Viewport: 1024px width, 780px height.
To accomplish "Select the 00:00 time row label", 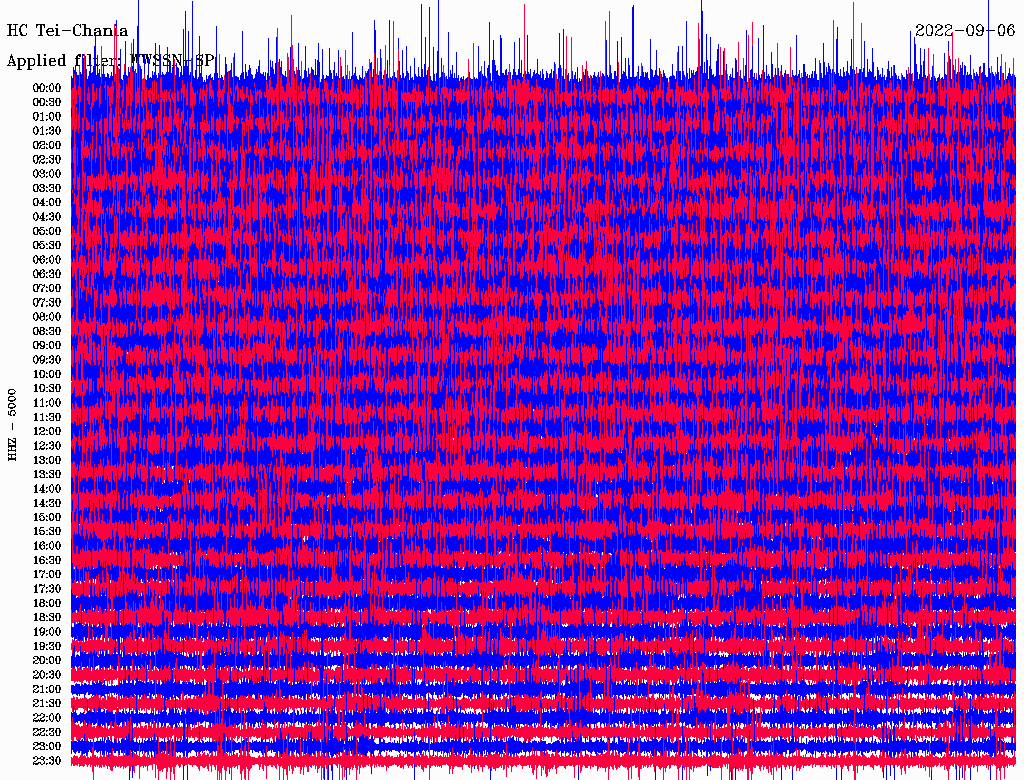I will (47, 88).
